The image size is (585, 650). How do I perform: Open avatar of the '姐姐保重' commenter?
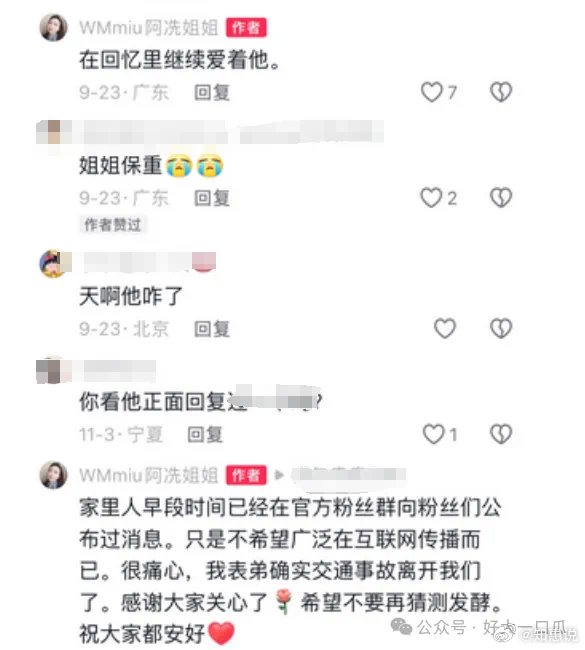[54, 132]
